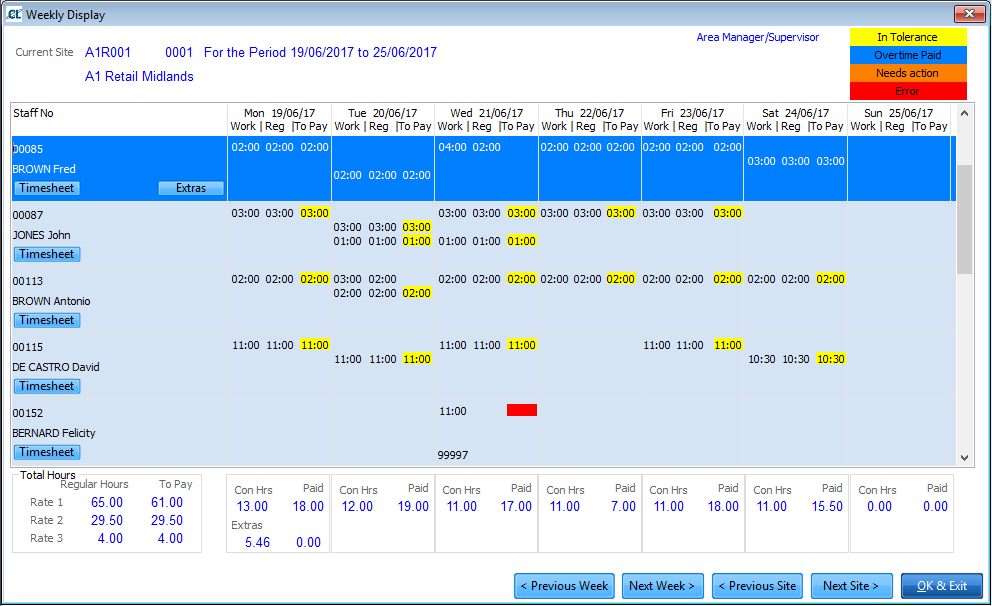Click the Extras button for BROWN Fred
This screenshot has height=606, width=992.
(x=190, y=187)
